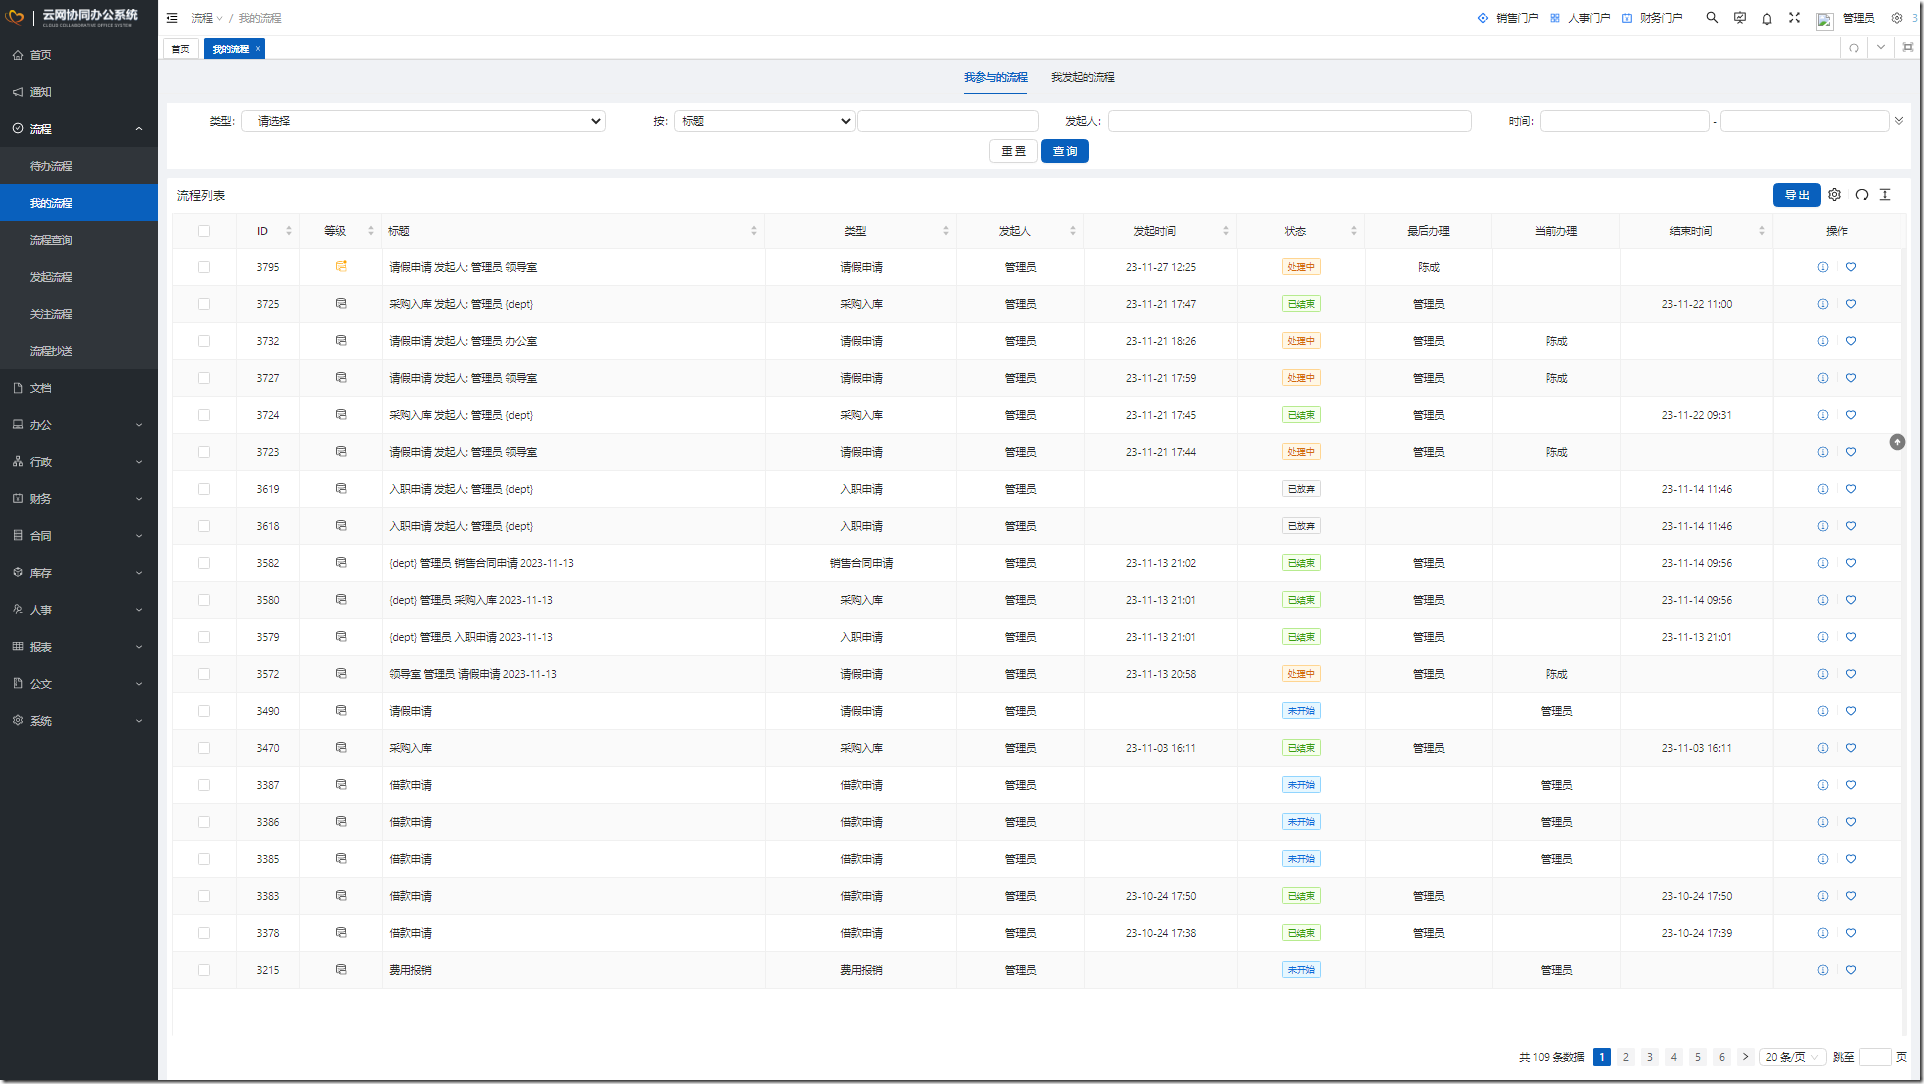
Task: Refresh the 流程列表 table with reload icon
Action: [1862, 195]
